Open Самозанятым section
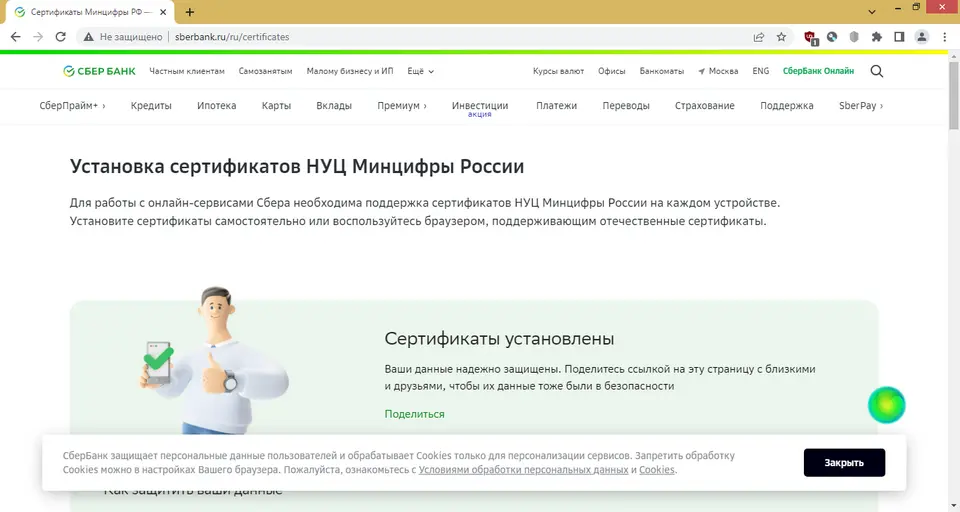Screen dimensions: 960x512 265,71
